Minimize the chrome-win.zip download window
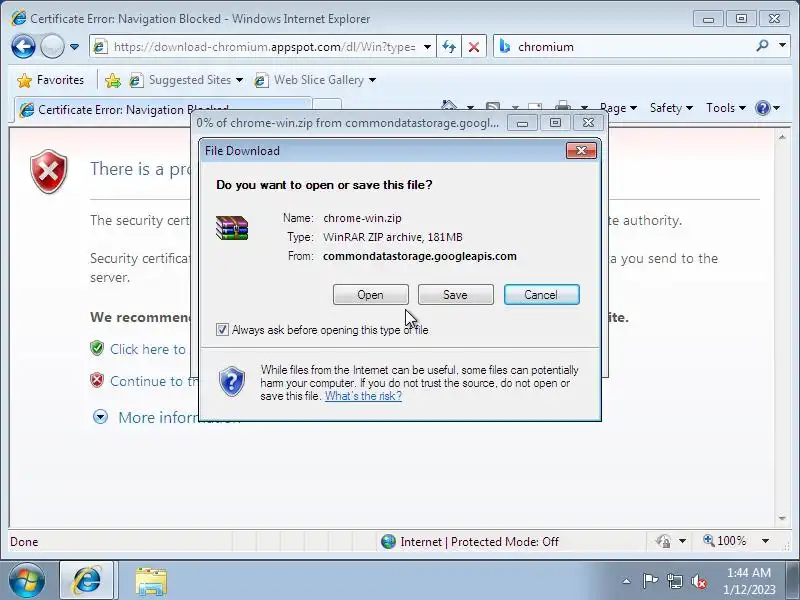Screen dimensions: 800x600 [x=522, y=123]
